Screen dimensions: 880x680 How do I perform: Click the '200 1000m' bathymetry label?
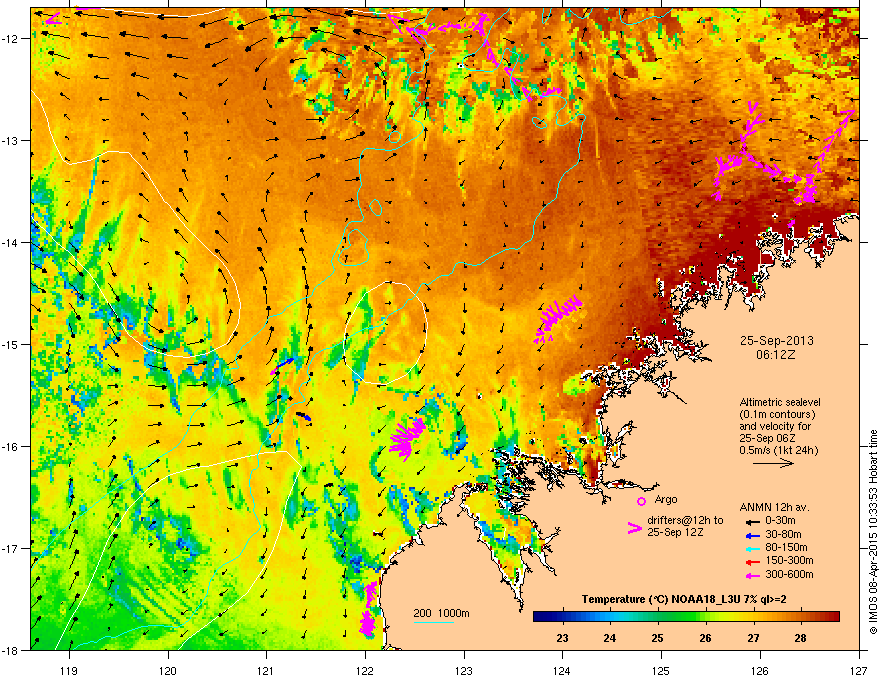[x=442, y=613]
